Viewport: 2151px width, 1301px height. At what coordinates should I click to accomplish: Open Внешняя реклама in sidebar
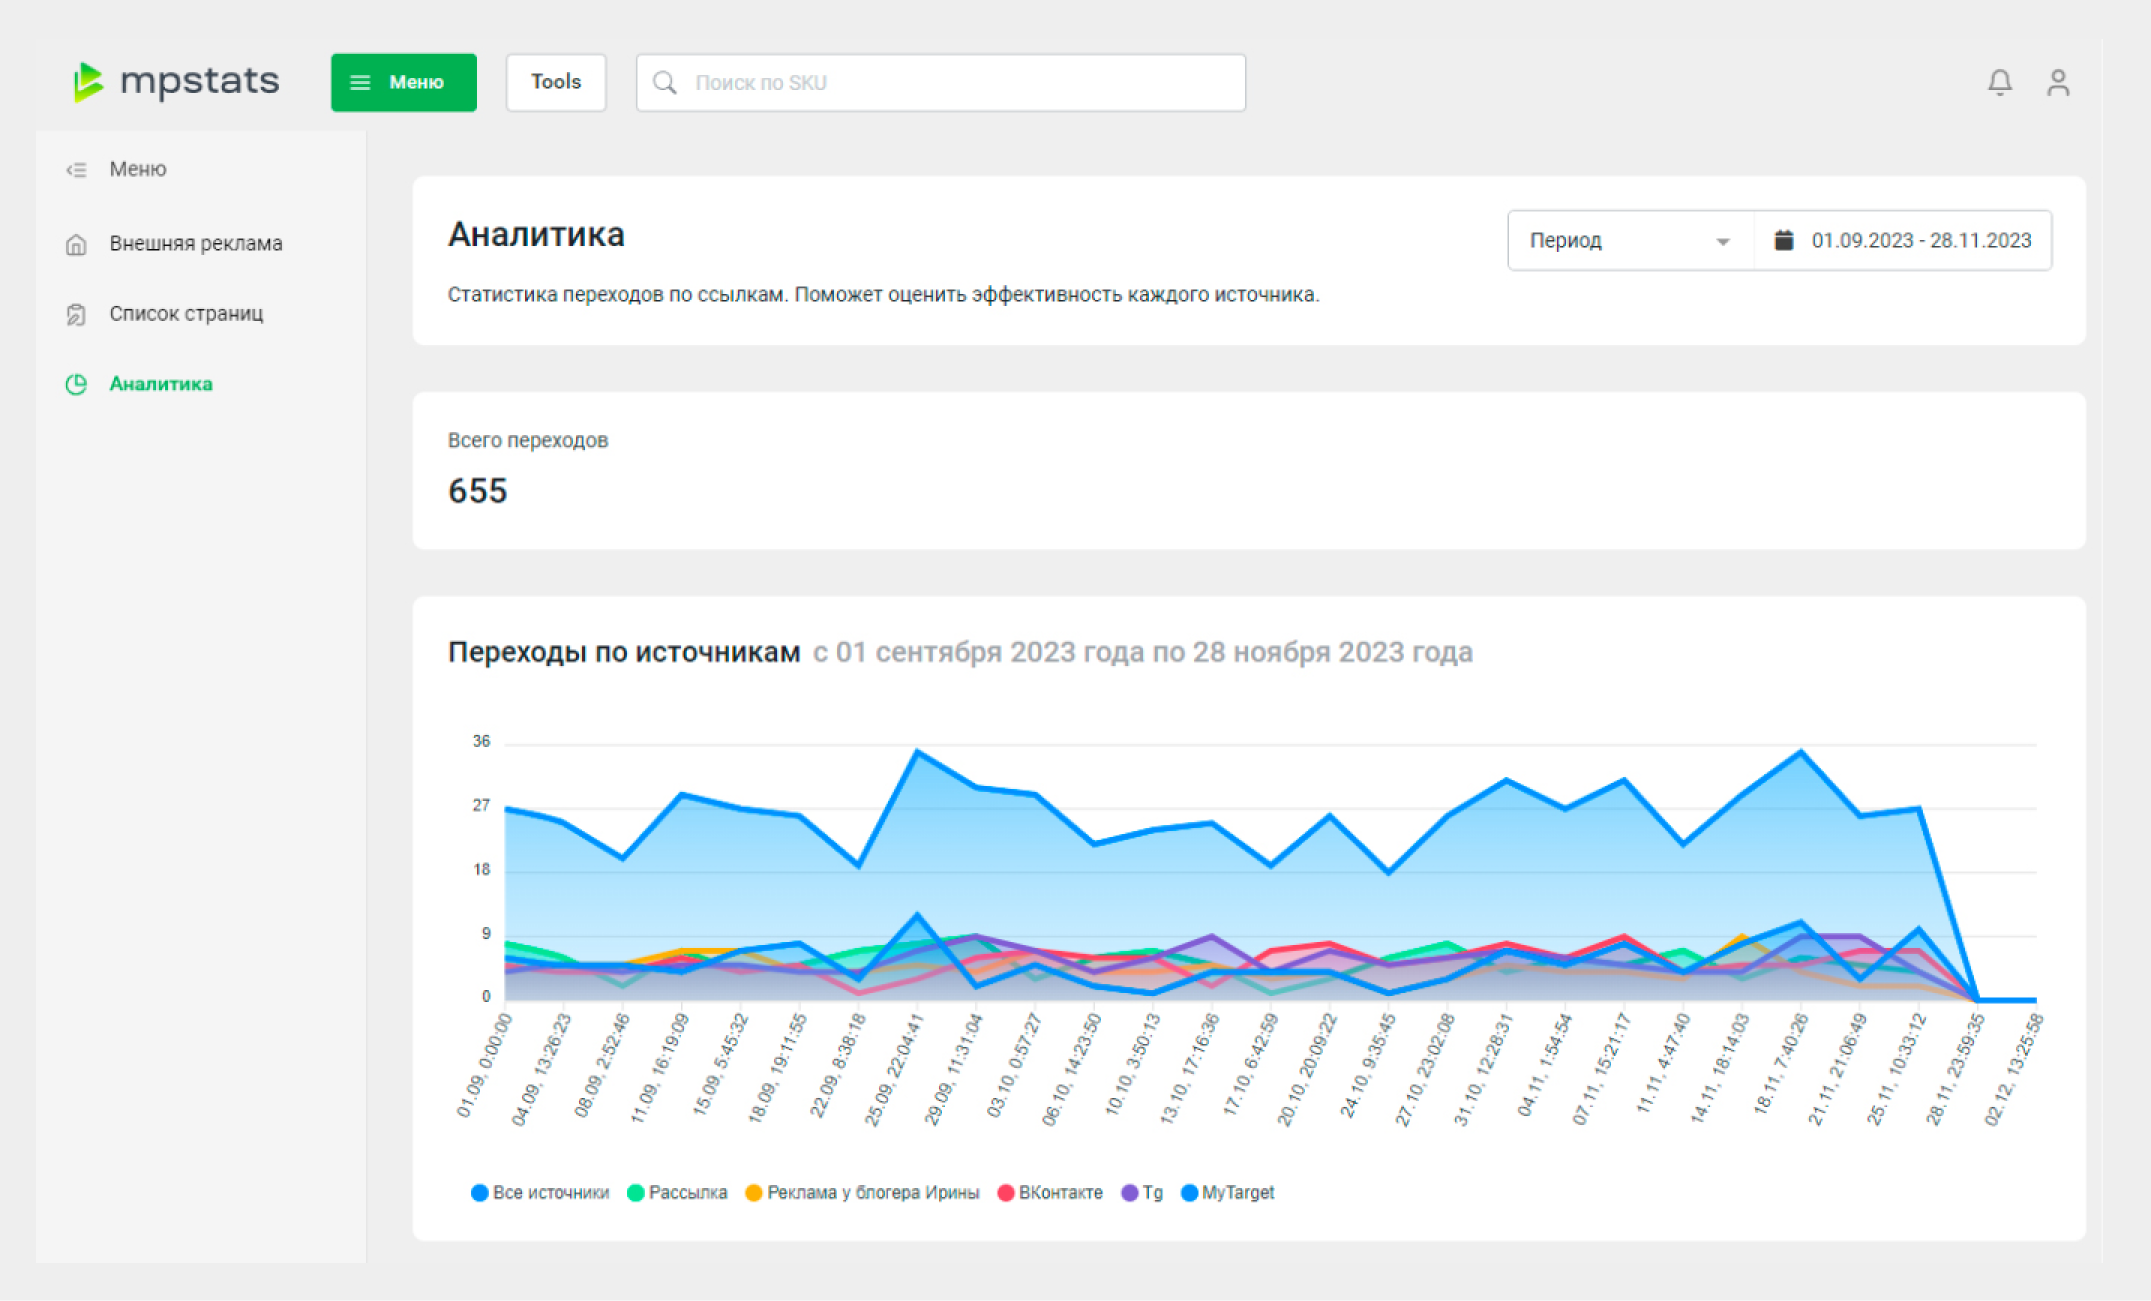[196, 243]
